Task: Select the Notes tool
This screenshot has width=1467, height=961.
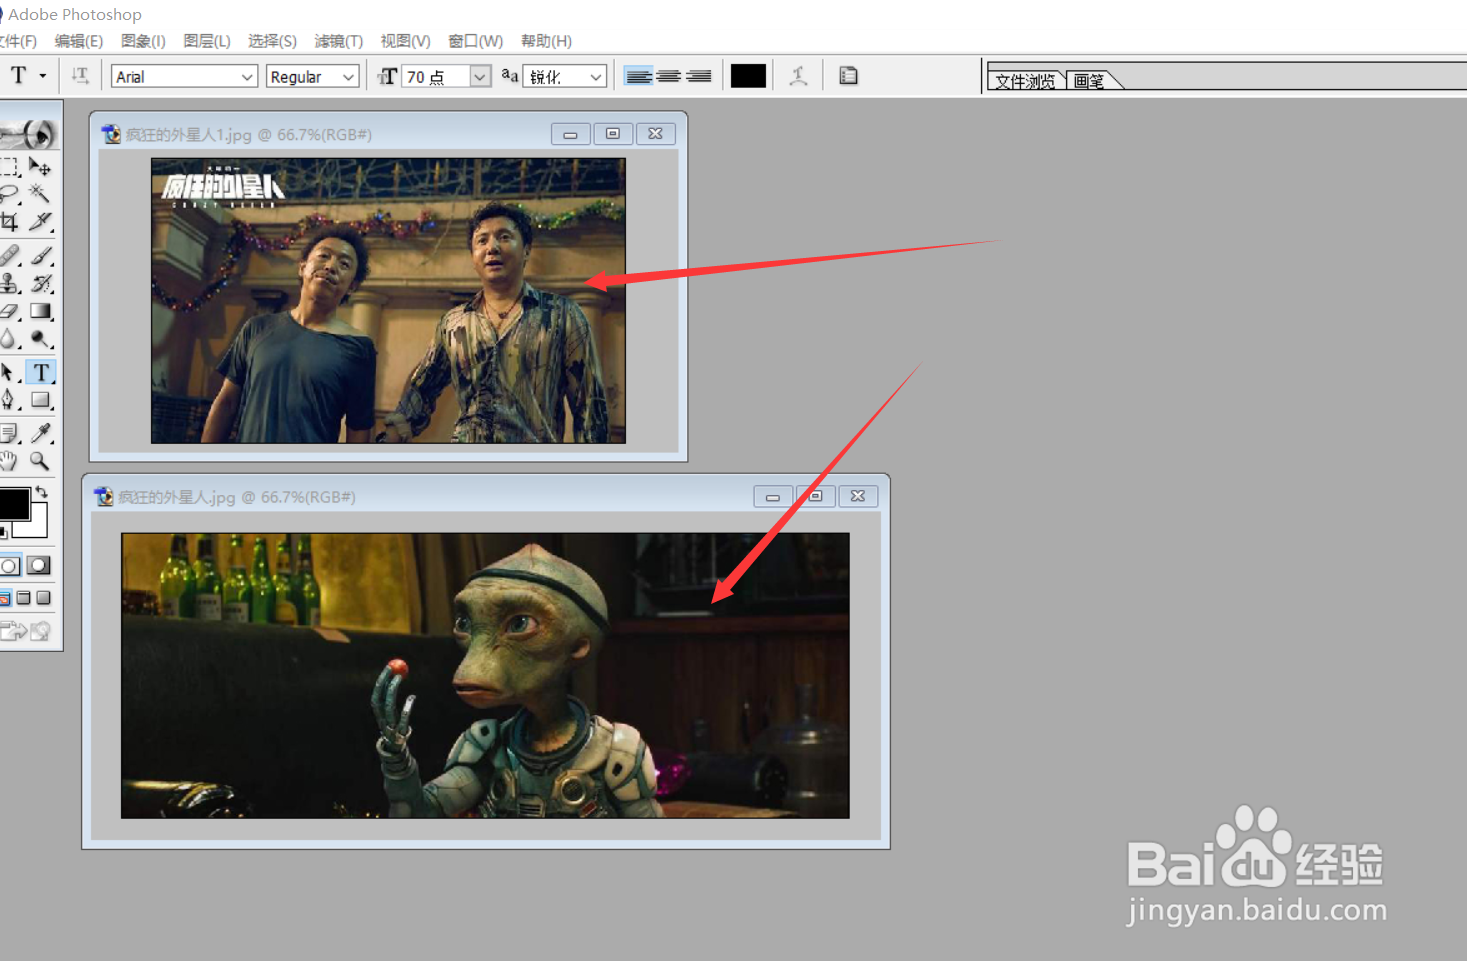Action: coord(10,433)
